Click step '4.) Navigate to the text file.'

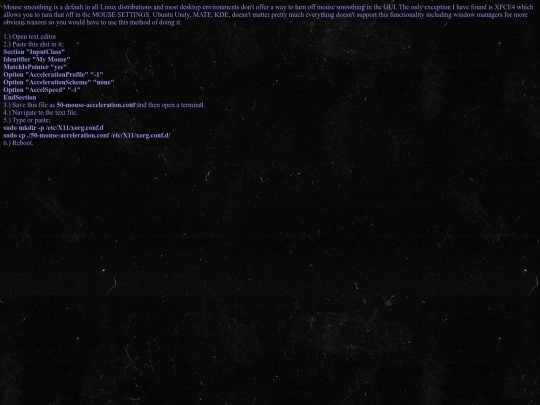point(40,112)
